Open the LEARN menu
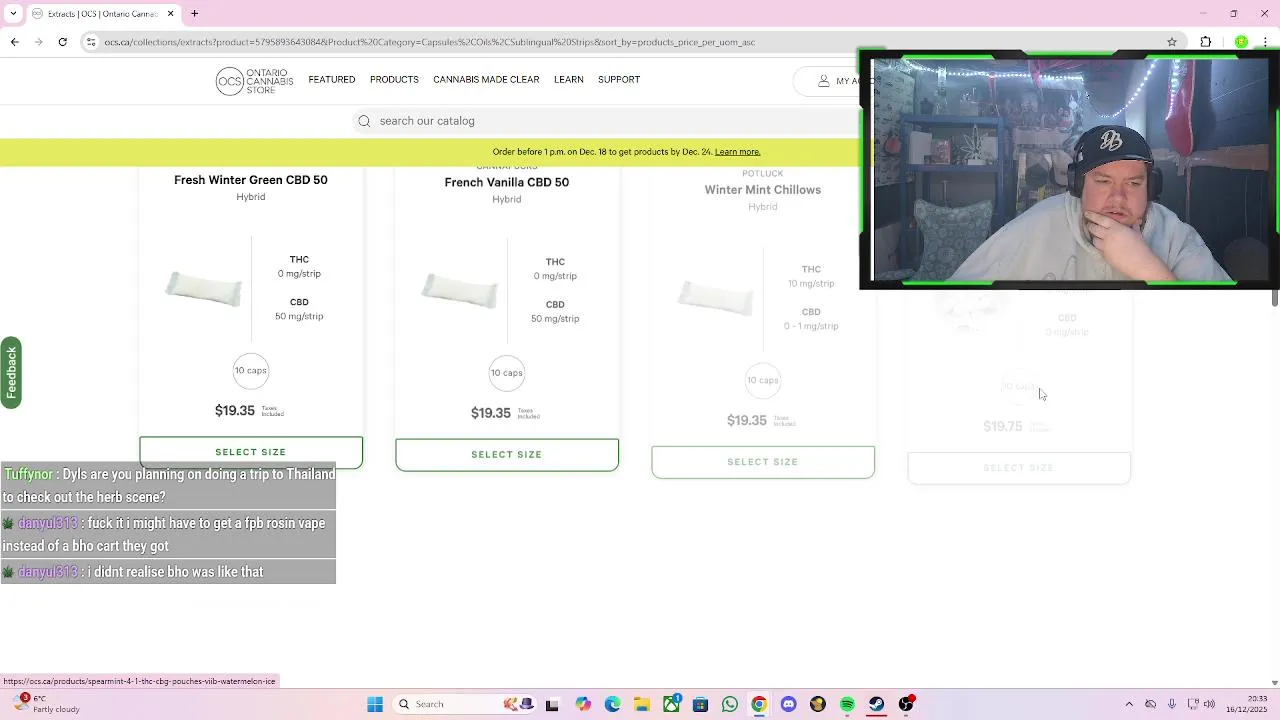The height and width of the screenshot is (720, 1280). pyautogui.click(x=569, y=79)
